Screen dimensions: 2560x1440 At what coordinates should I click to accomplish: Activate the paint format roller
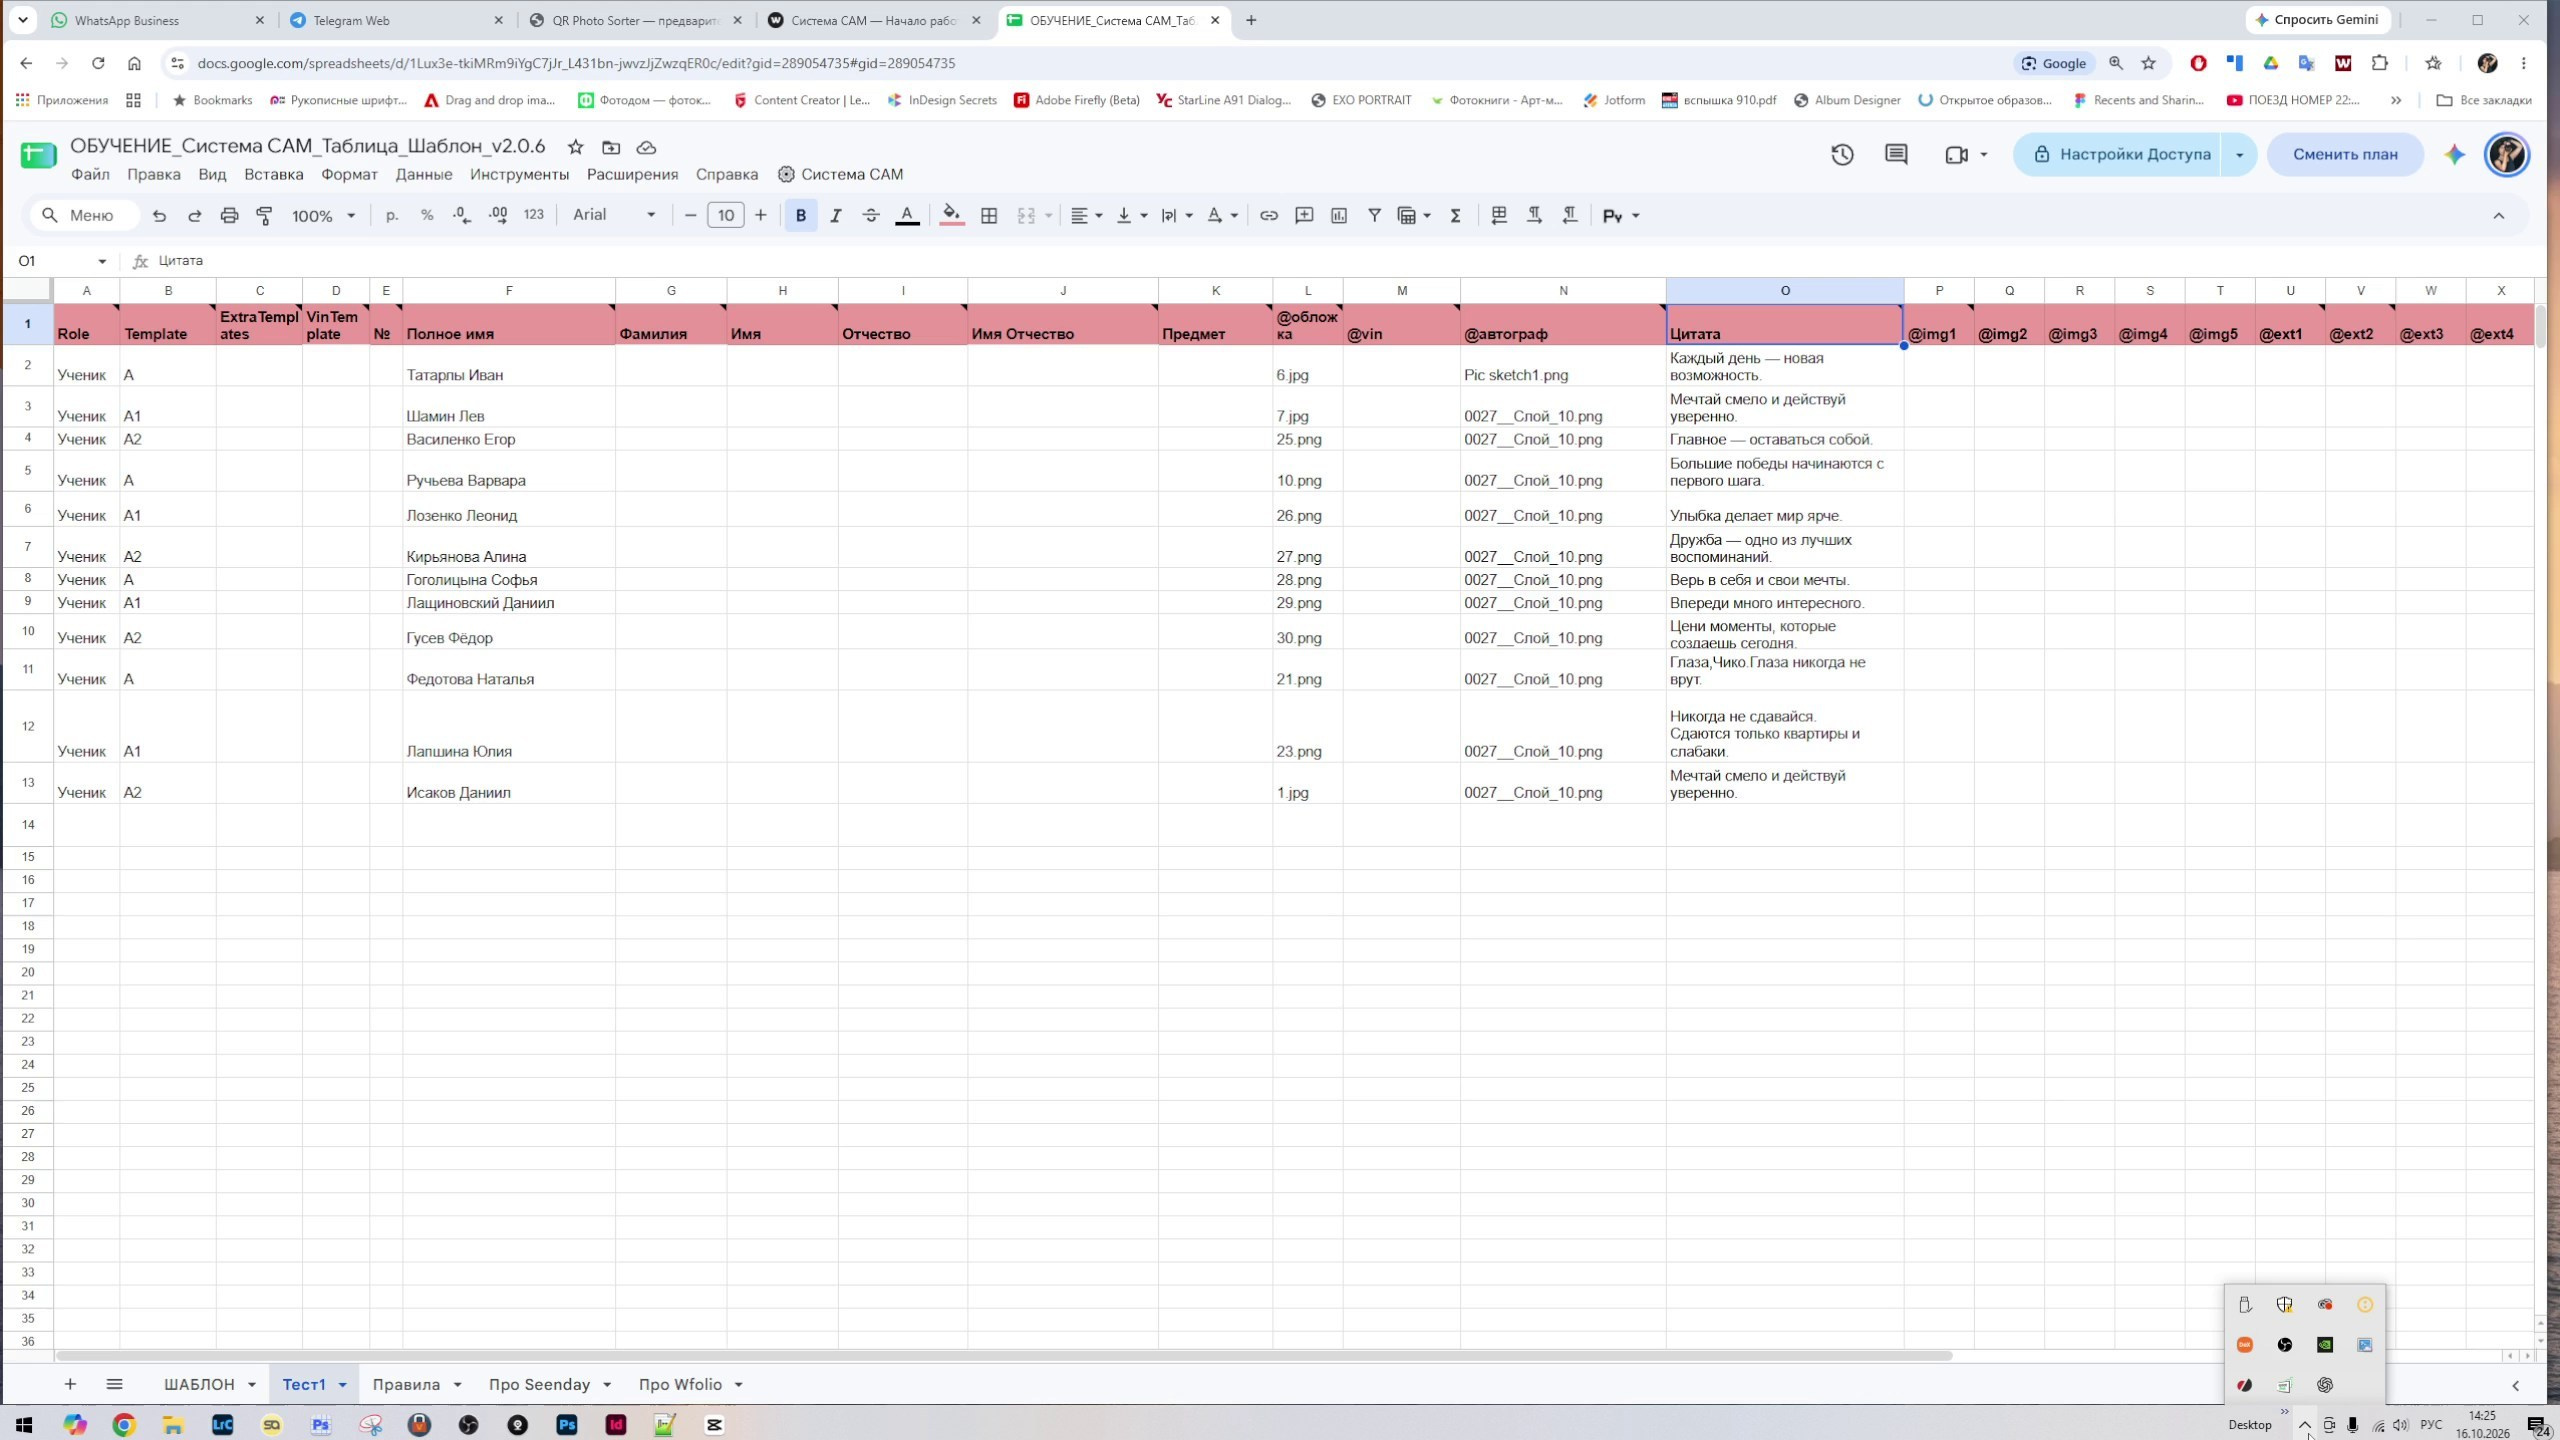pos(264,215)
